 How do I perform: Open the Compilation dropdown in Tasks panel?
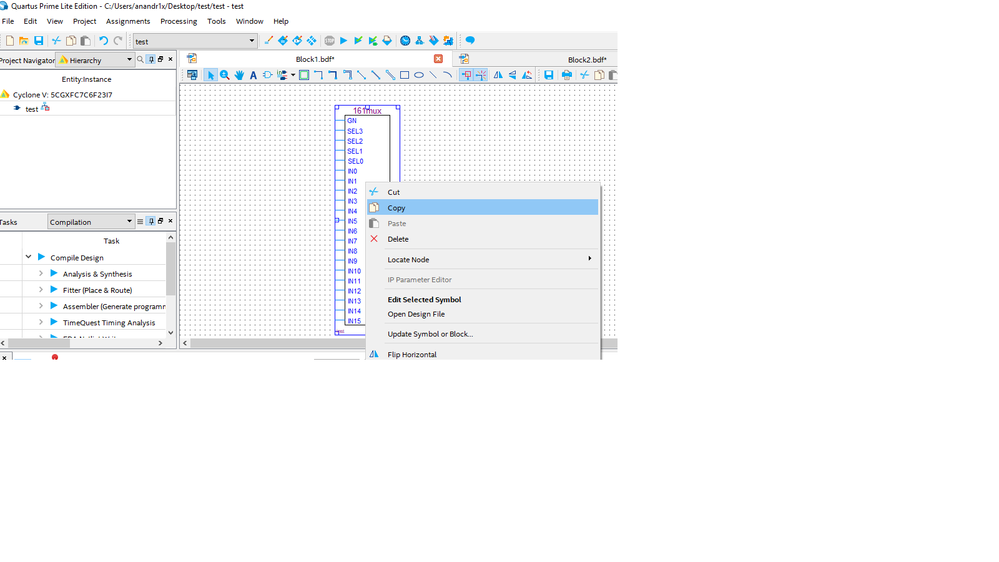point(129,222)
